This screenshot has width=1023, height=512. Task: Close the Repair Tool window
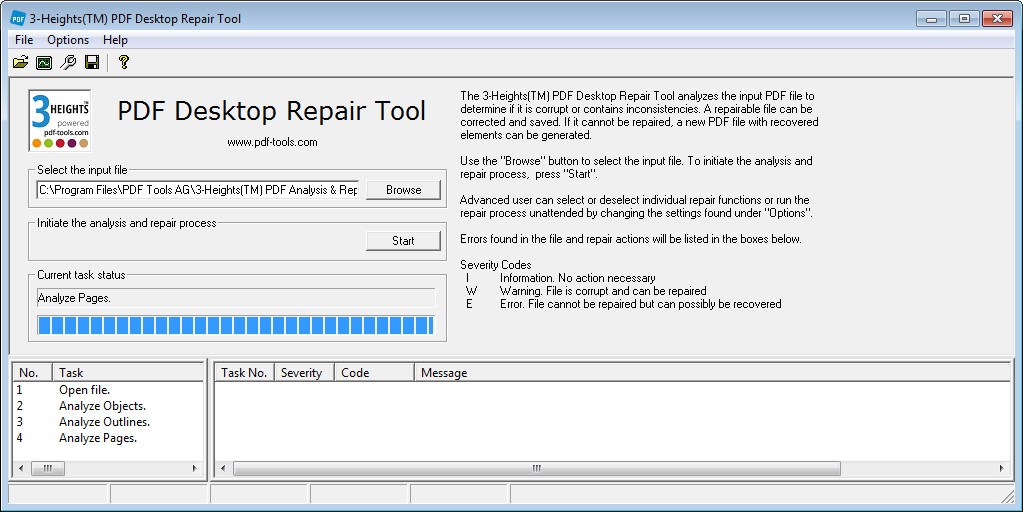tap(997, 18)
